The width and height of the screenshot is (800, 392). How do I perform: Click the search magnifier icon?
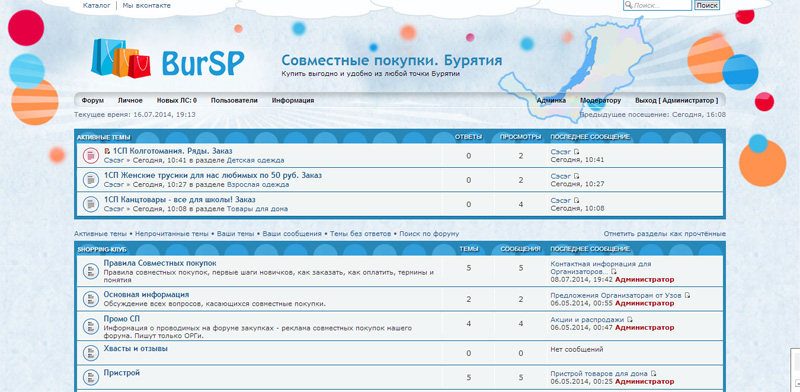629,5
